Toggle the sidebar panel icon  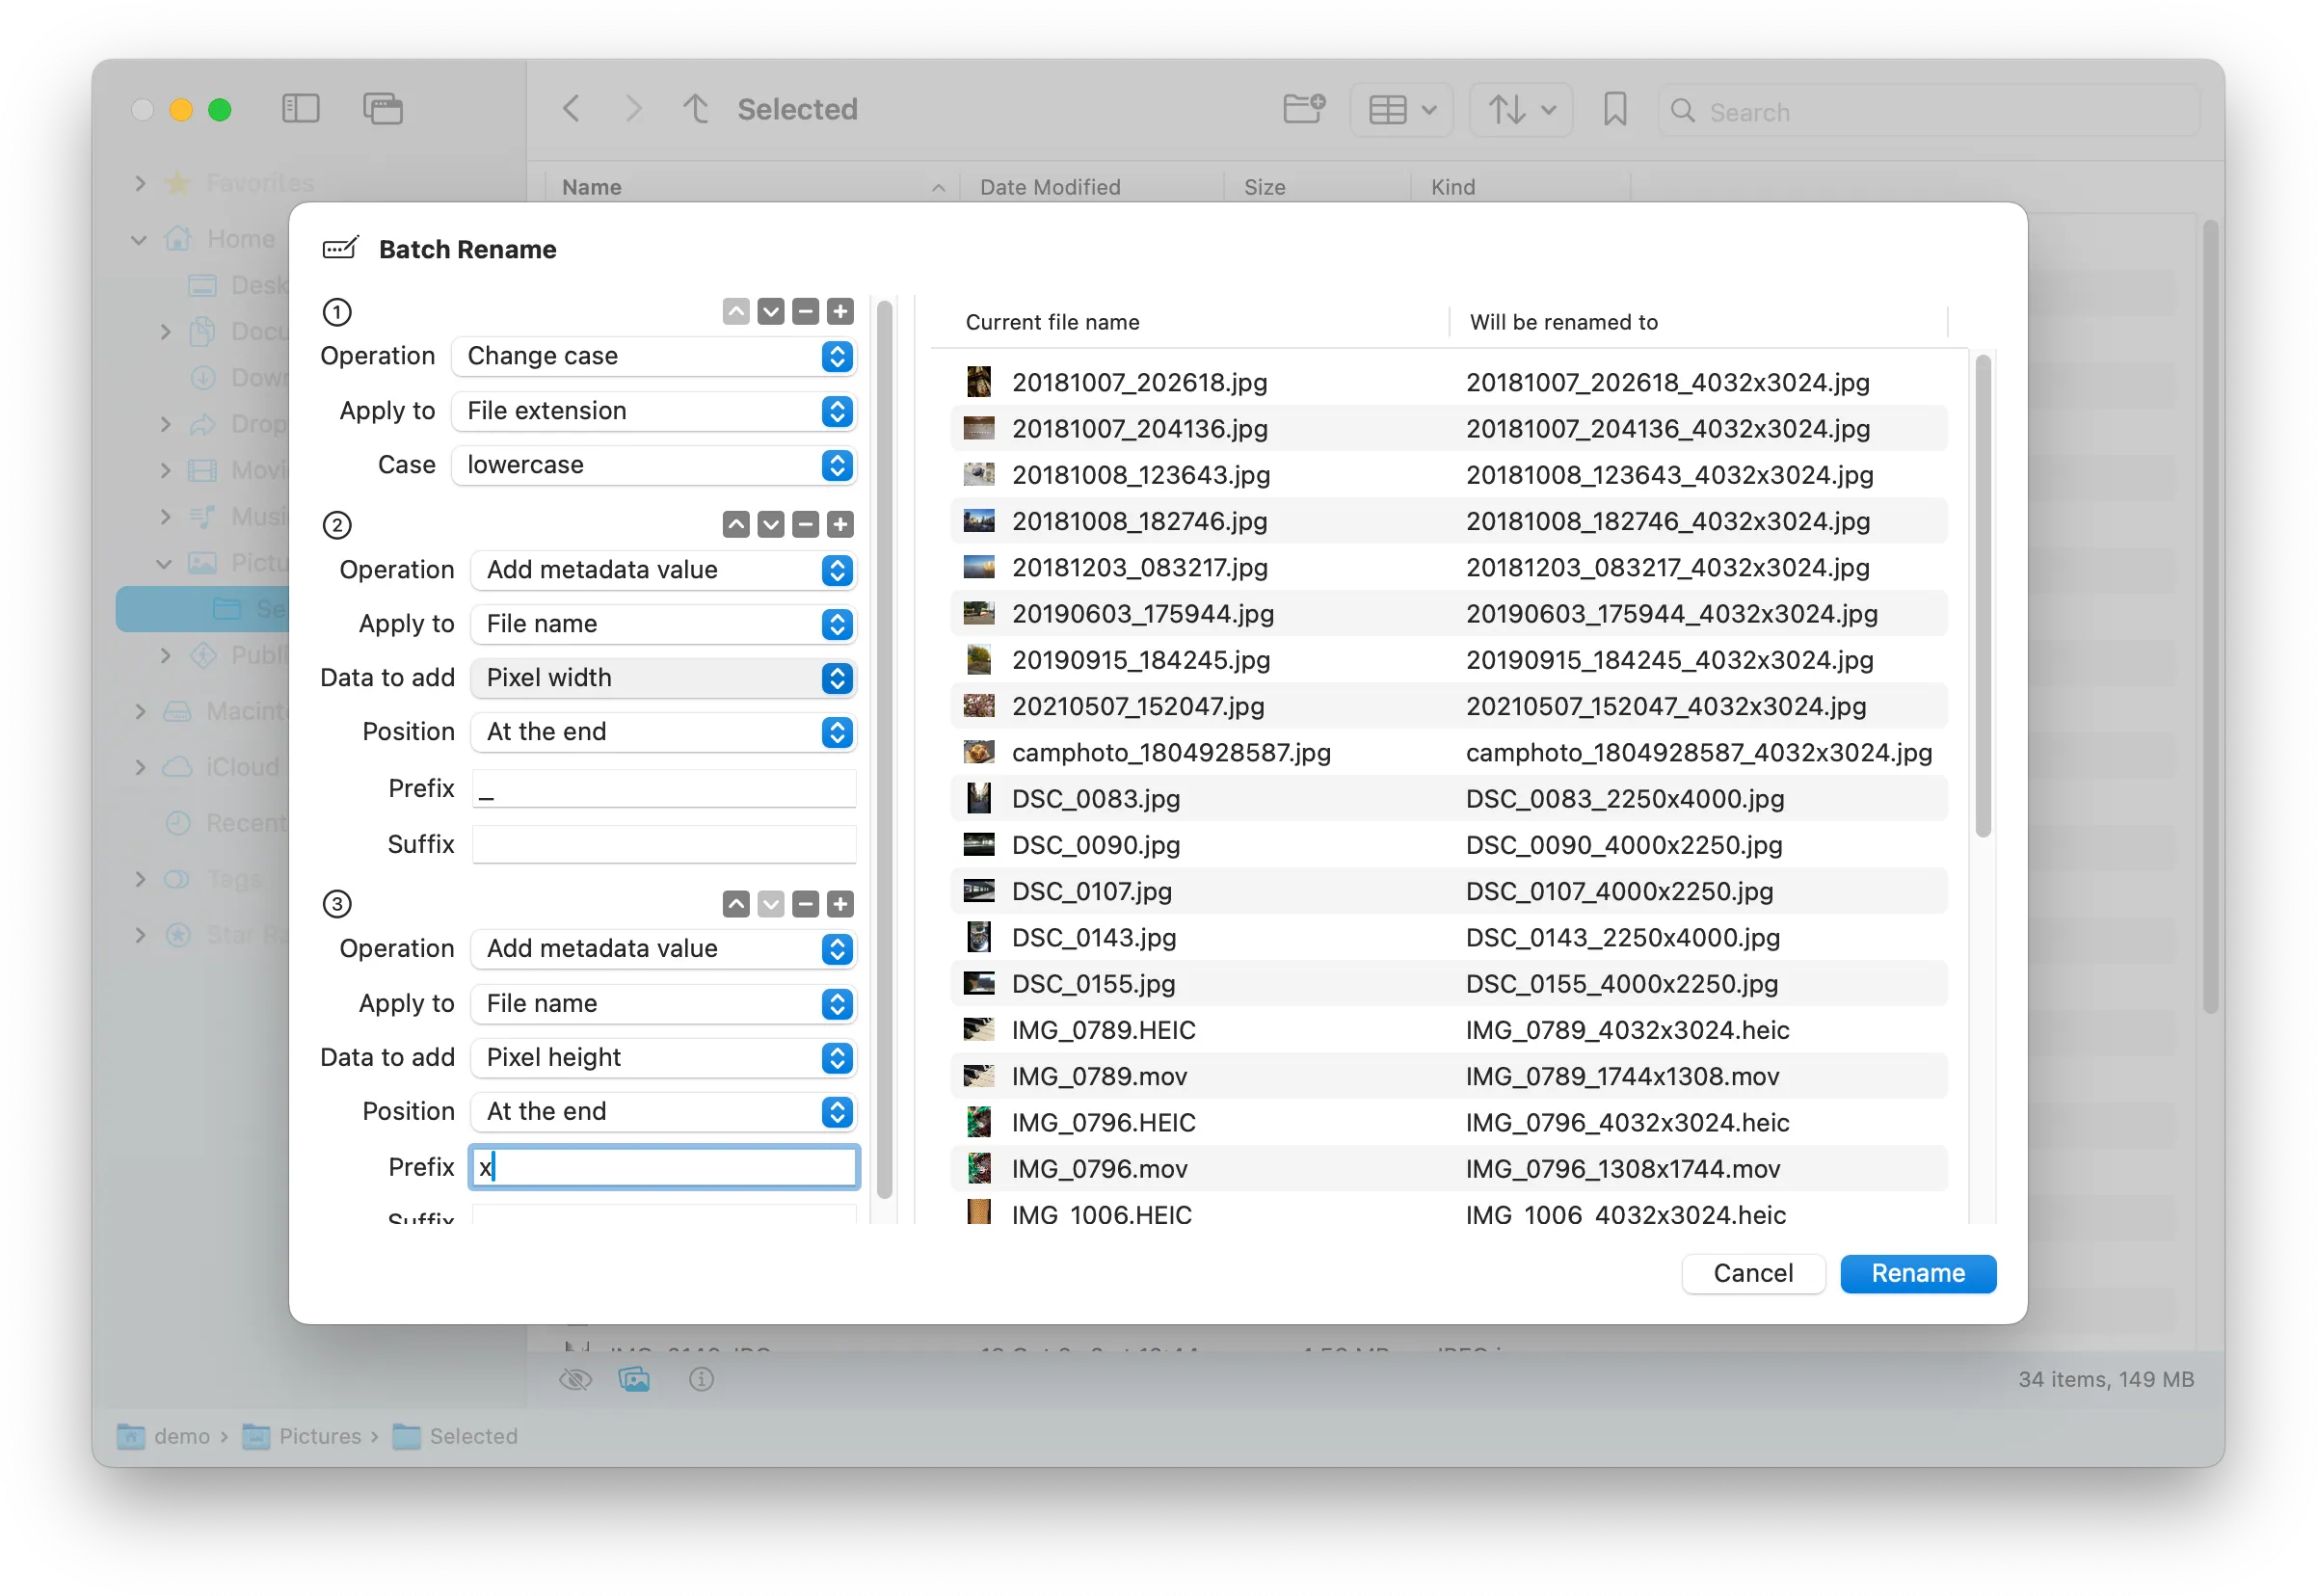point(300,109)
